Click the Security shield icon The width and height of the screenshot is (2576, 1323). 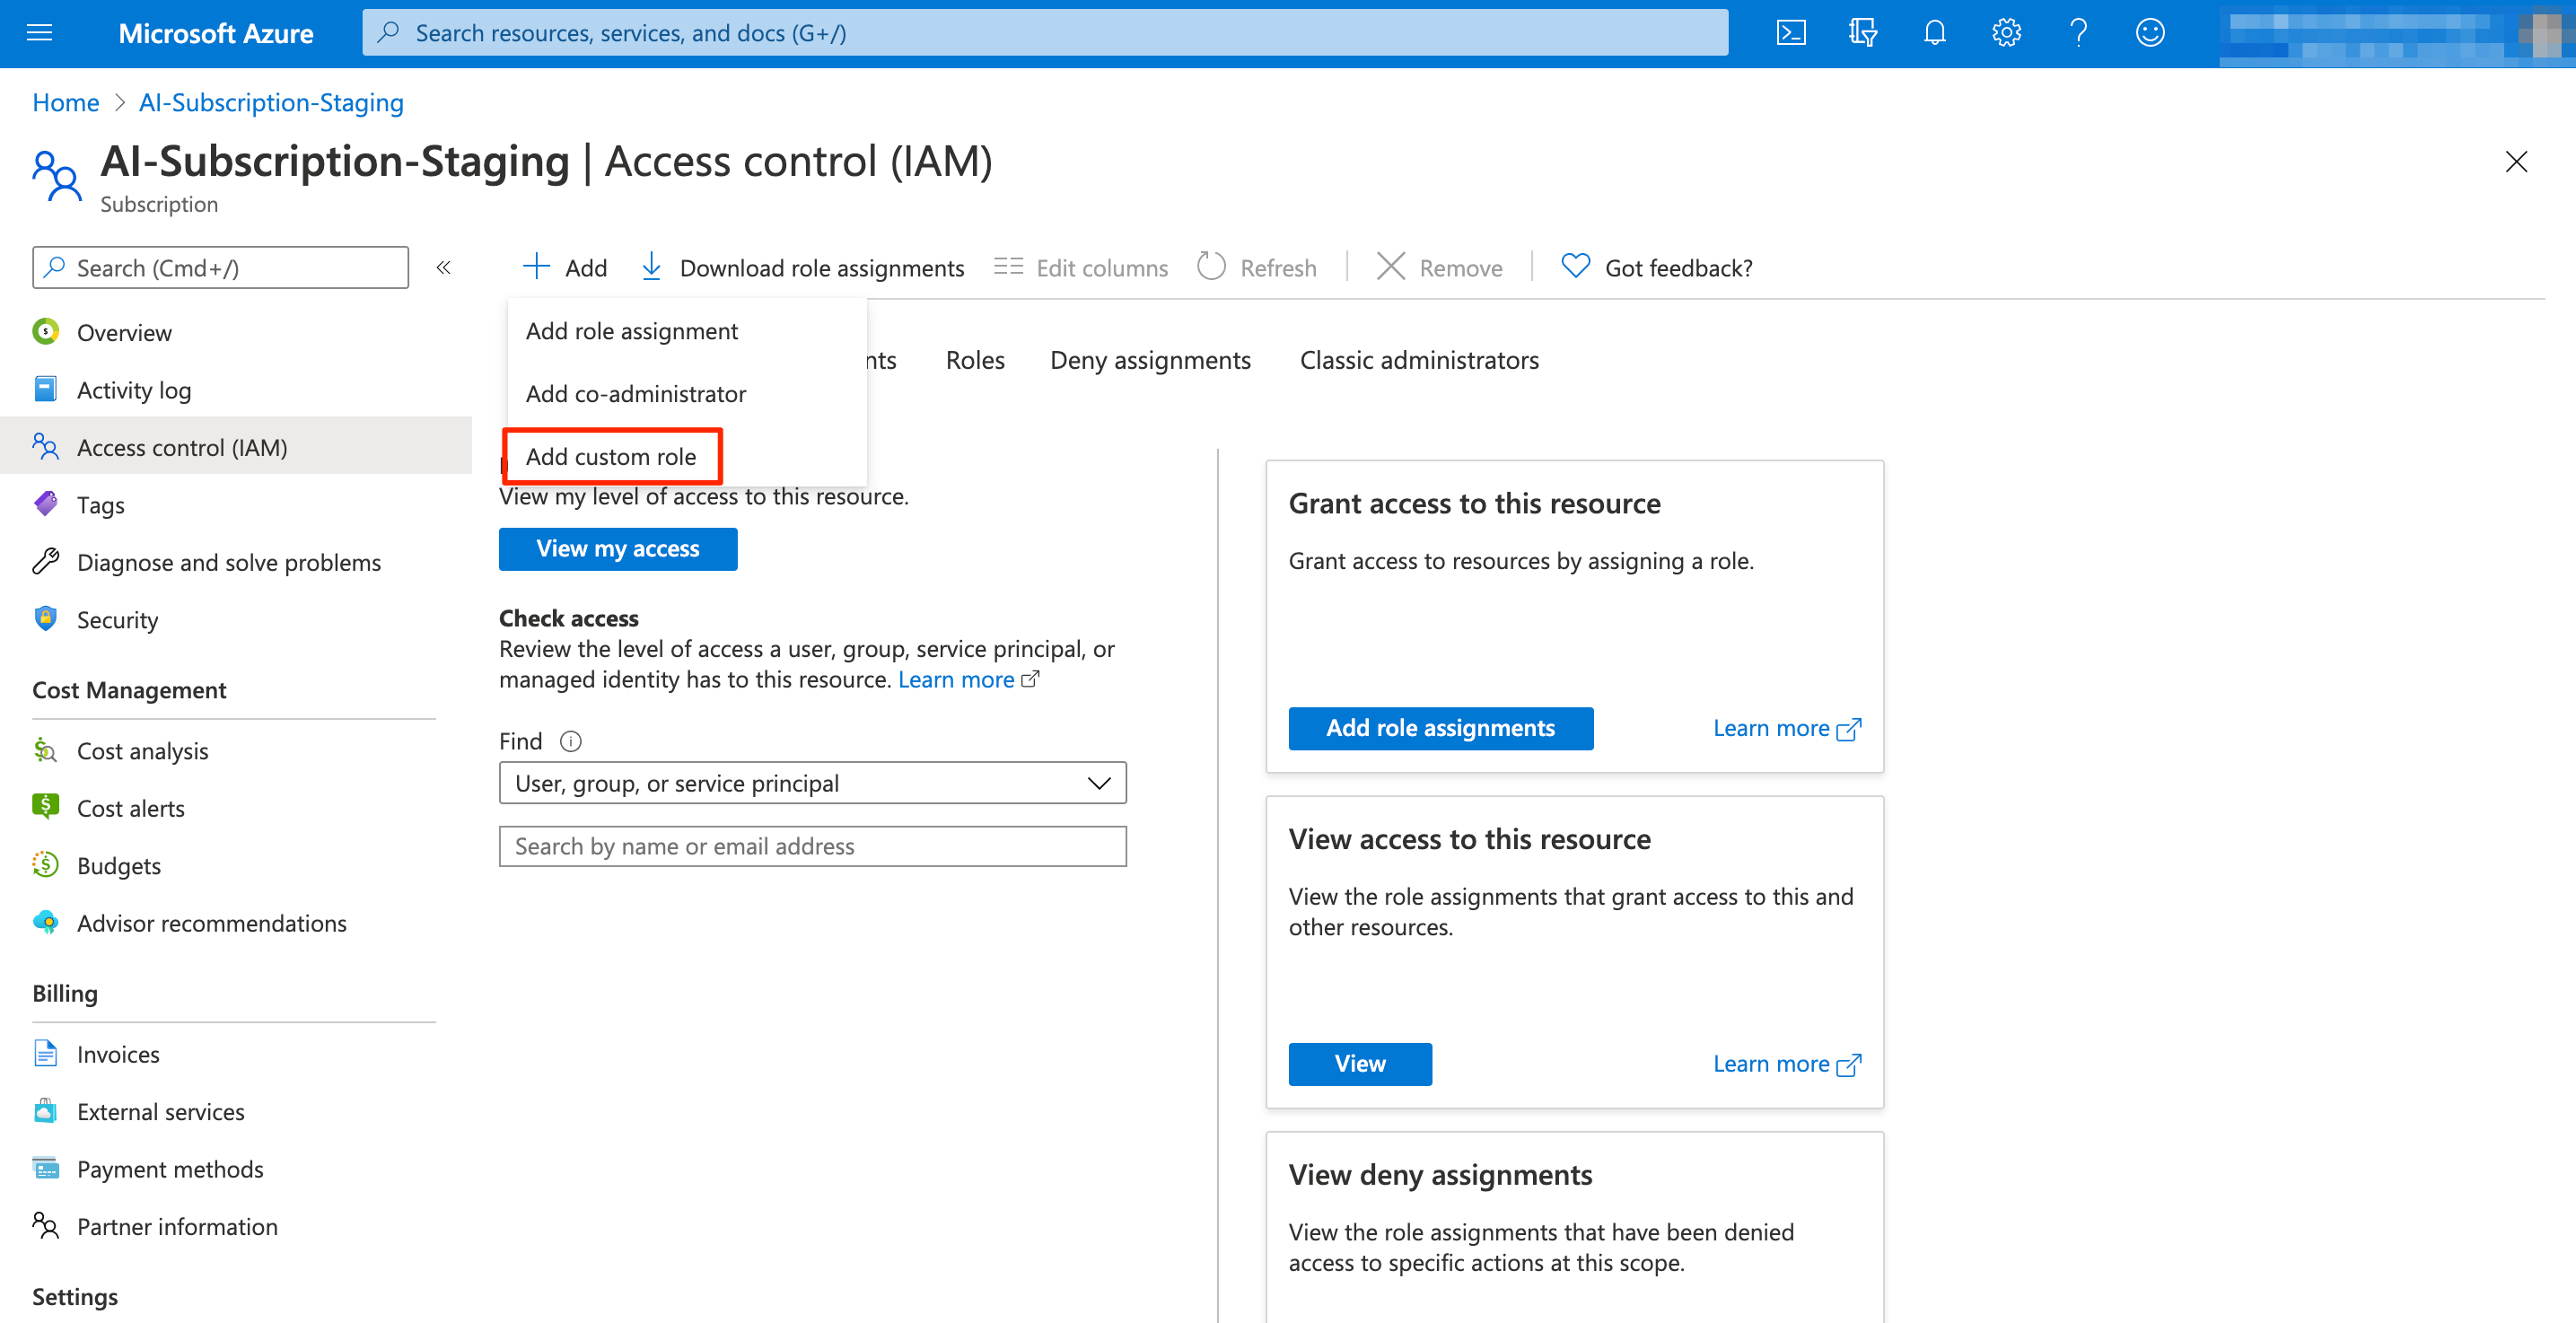pyautogui.click(x=45, y=618)
